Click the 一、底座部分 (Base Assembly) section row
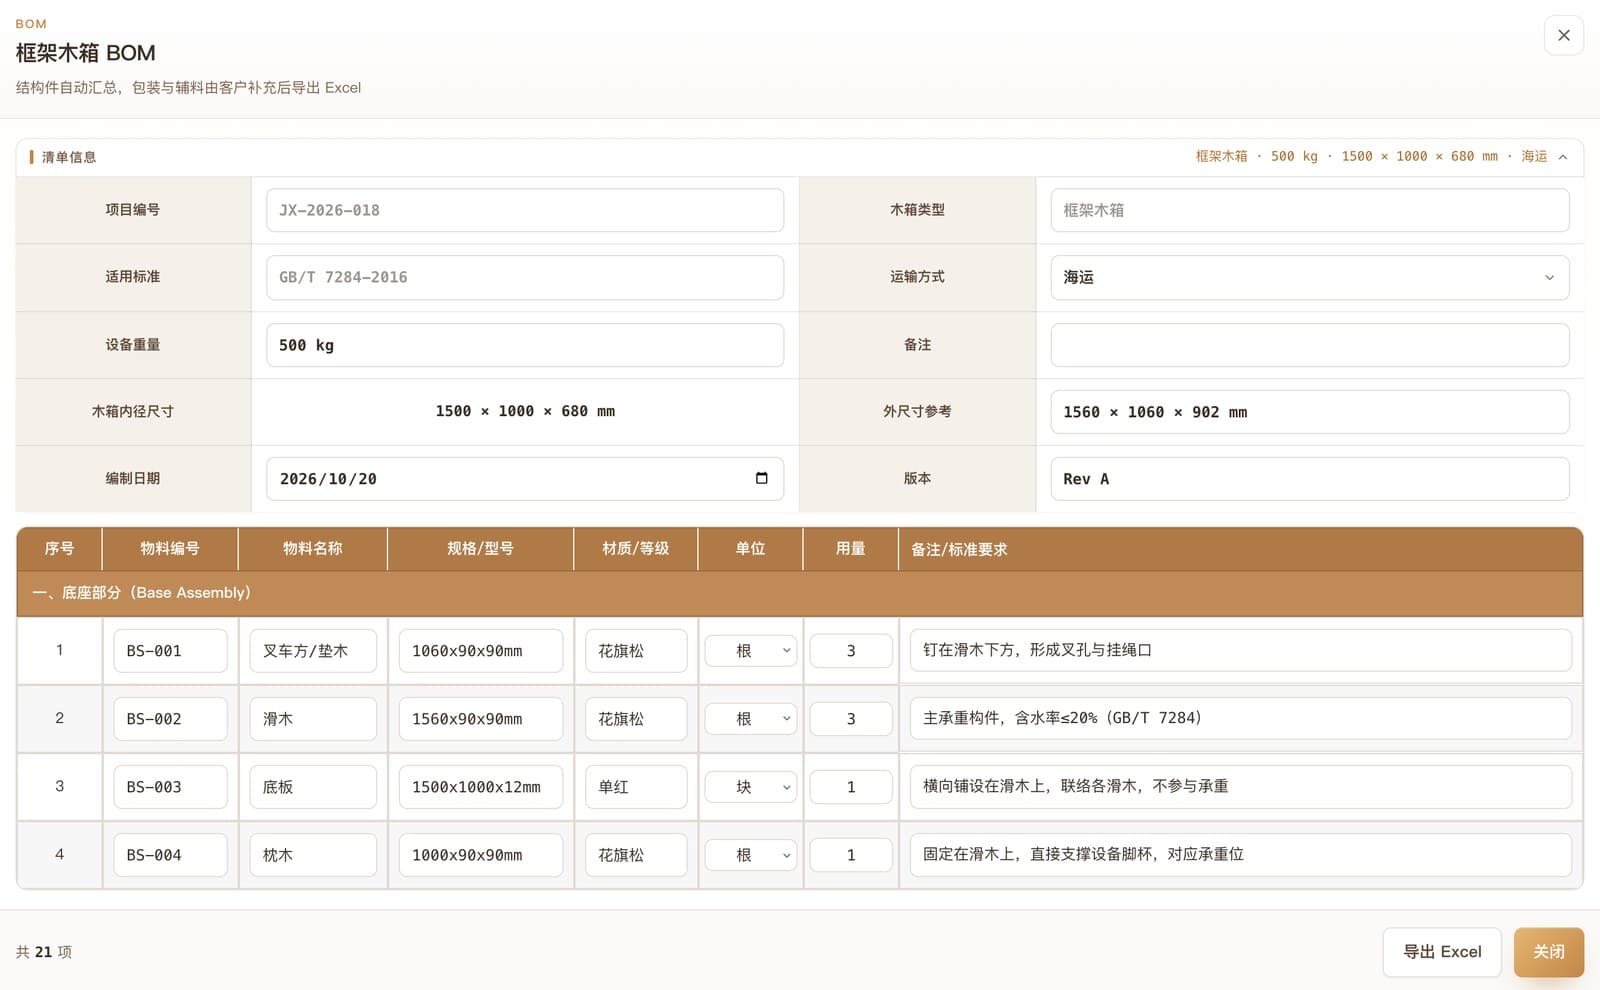The image size is (1600, 990). tap(800, 593)
